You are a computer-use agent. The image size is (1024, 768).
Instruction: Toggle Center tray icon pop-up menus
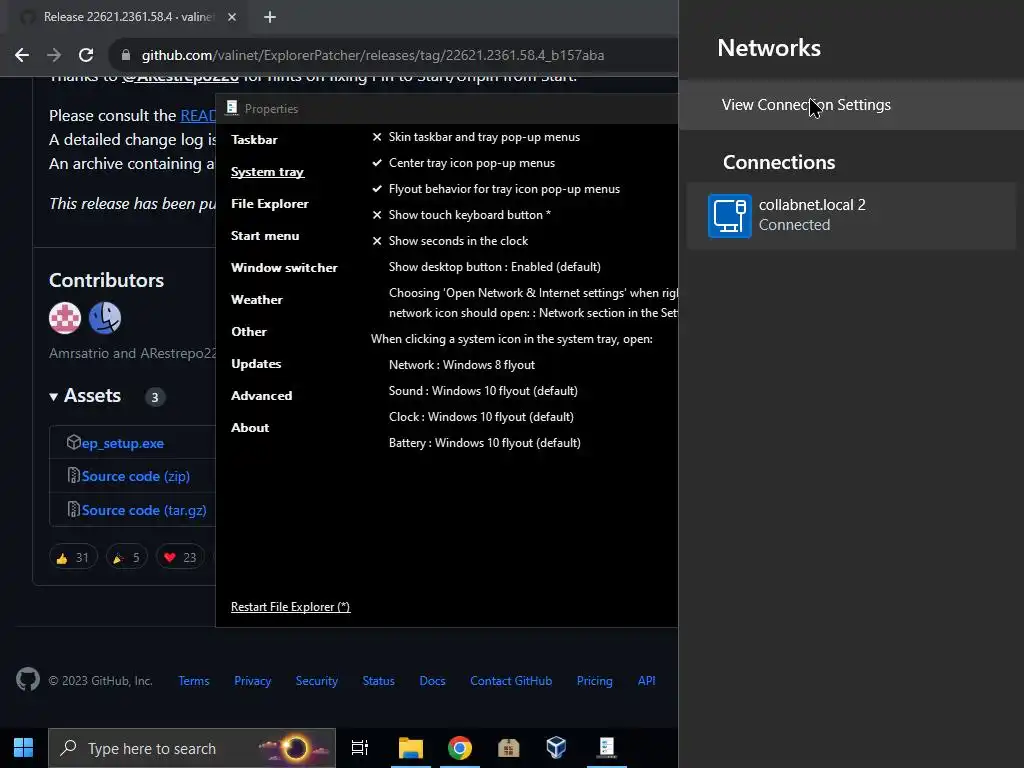pos(464,163)
